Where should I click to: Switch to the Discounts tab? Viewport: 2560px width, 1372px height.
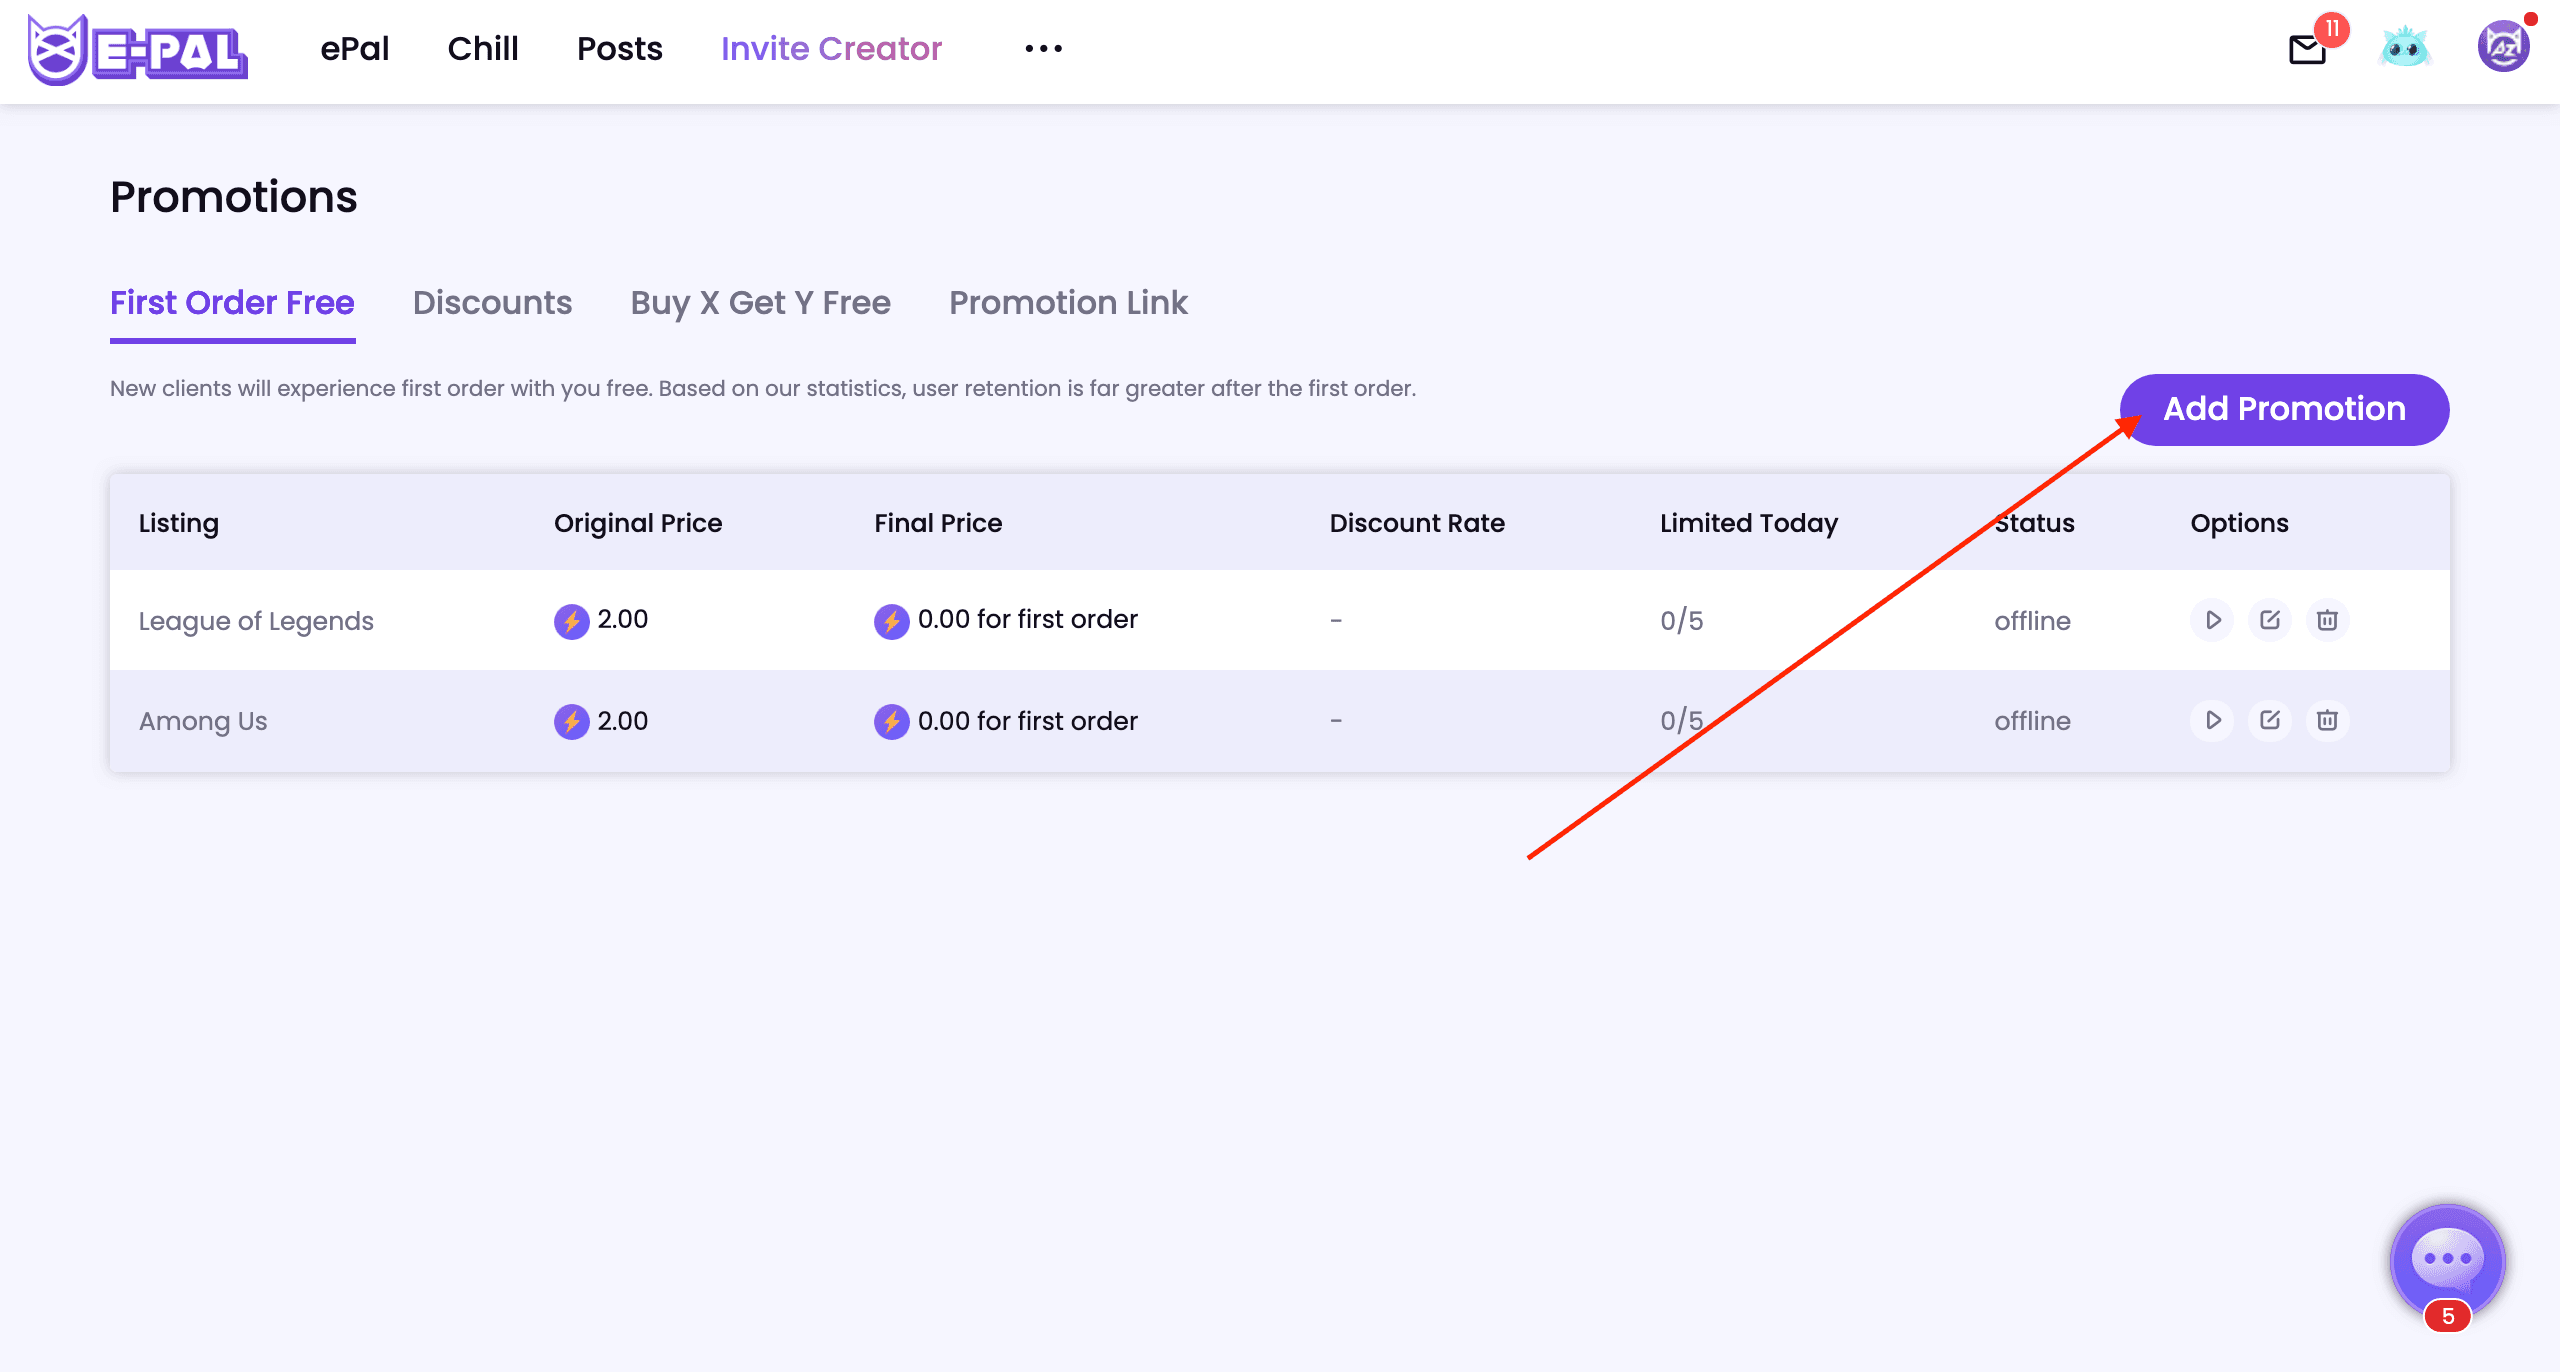point(493,303)
